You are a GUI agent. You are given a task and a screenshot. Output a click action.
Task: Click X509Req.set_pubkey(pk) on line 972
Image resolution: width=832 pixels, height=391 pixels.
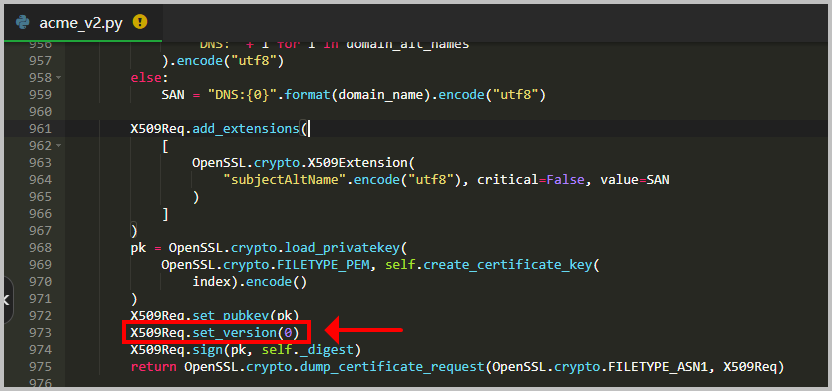[x=215, y=316]
